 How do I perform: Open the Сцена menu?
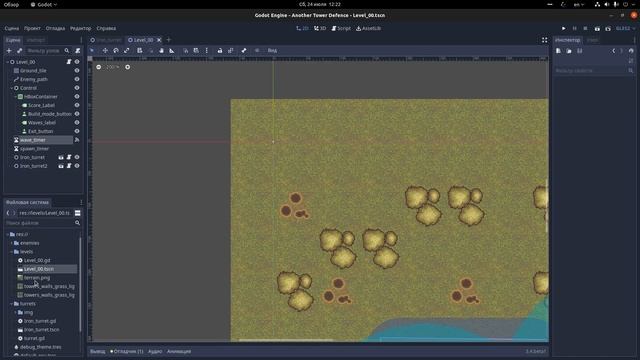pyautogui.click(x=12, y=29)
